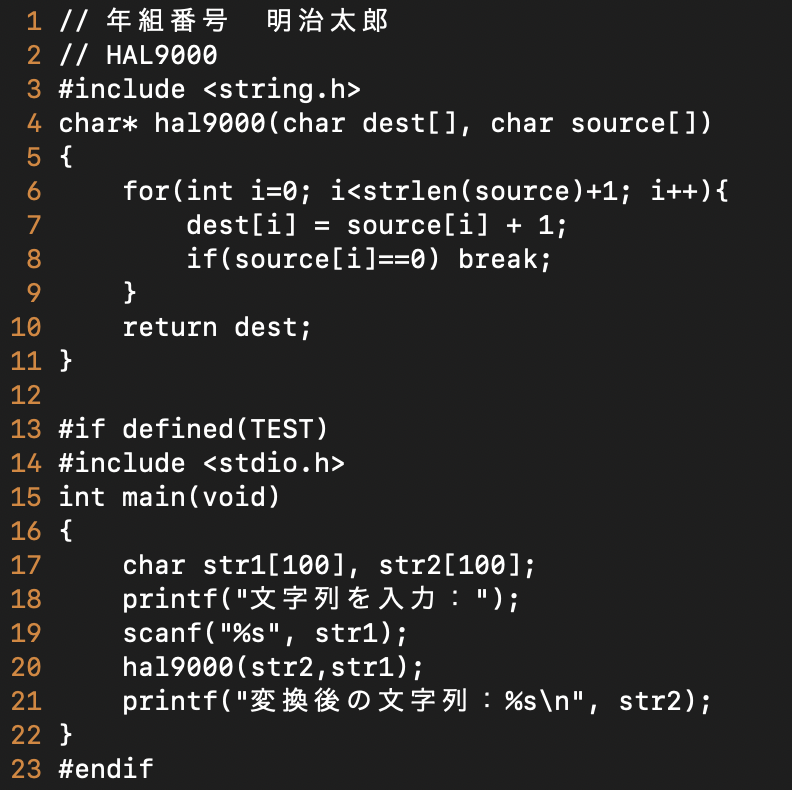Image resolution: width=792 pixels, height=790 pixels.
Task: Click the closing brace on line 9
Action: [130, 293]
